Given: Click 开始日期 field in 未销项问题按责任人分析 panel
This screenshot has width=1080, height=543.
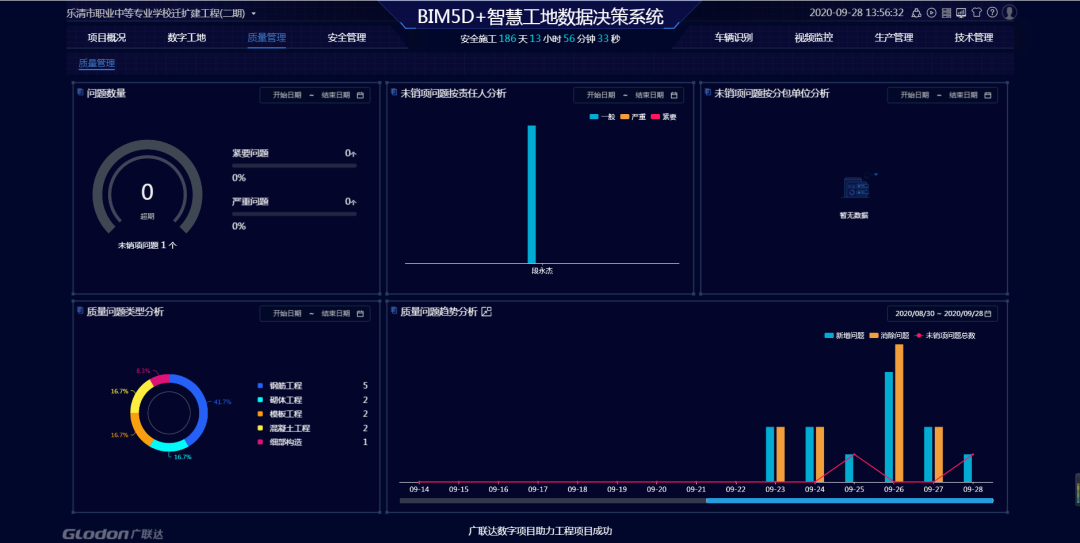Looking at the screenshot, I should (x=601, y=95).
